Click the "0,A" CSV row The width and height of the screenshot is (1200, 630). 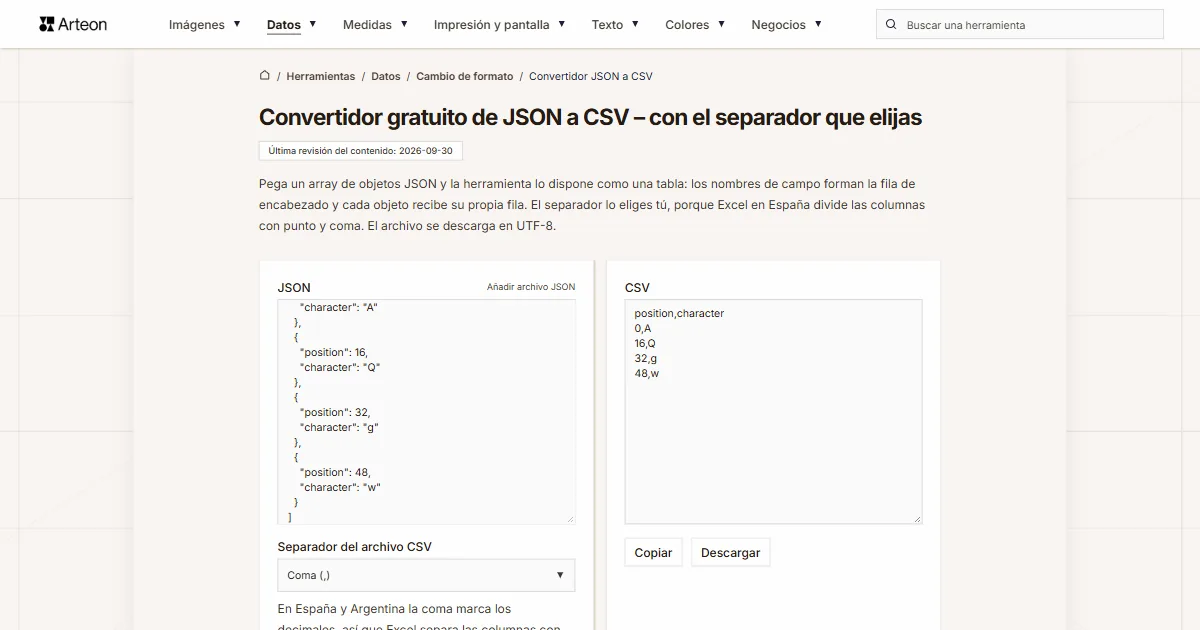[x=643, y=328]
